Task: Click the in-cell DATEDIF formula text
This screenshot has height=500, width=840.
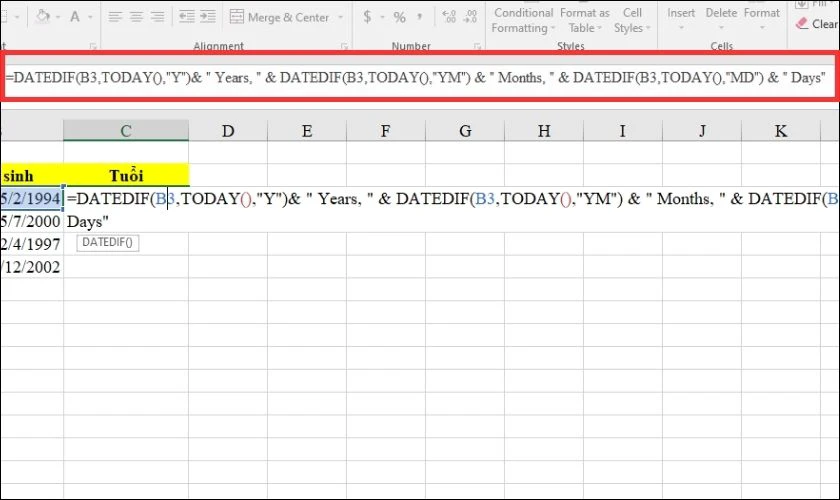Action: [452, 199]
